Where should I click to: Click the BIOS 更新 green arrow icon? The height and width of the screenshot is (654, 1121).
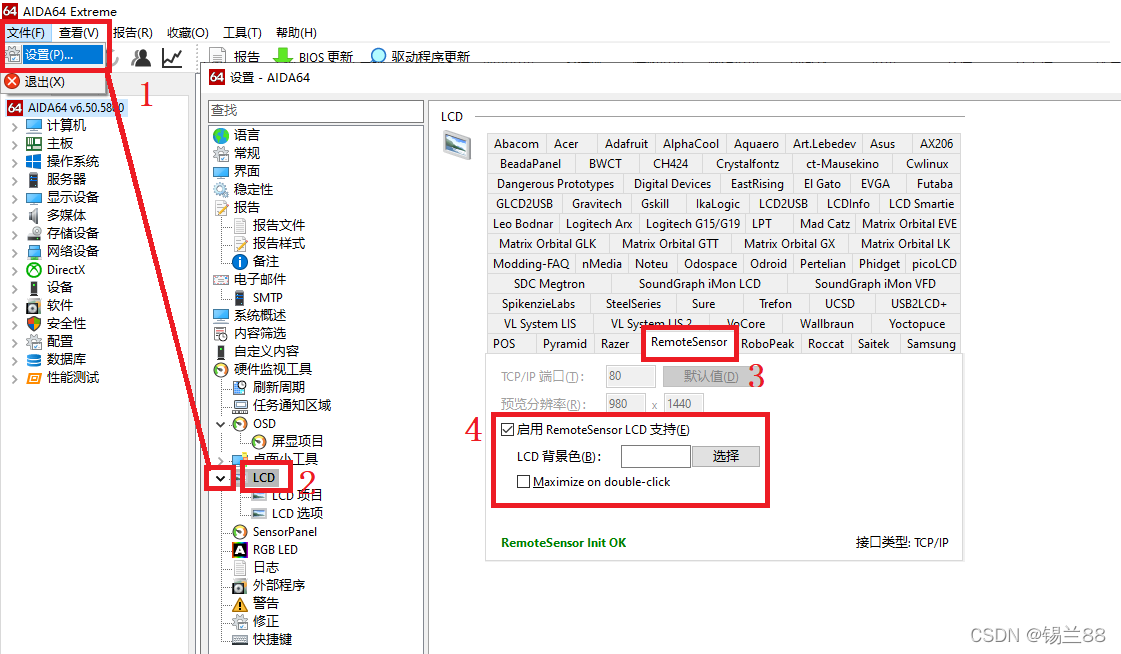283,56
